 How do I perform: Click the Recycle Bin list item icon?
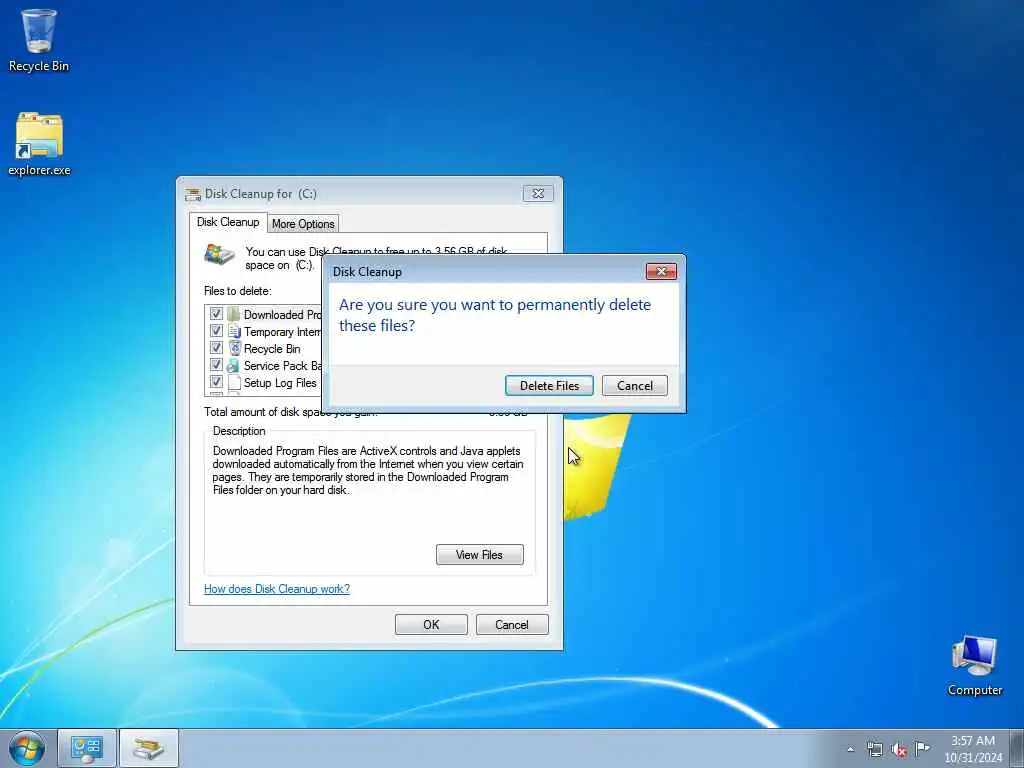234,348
